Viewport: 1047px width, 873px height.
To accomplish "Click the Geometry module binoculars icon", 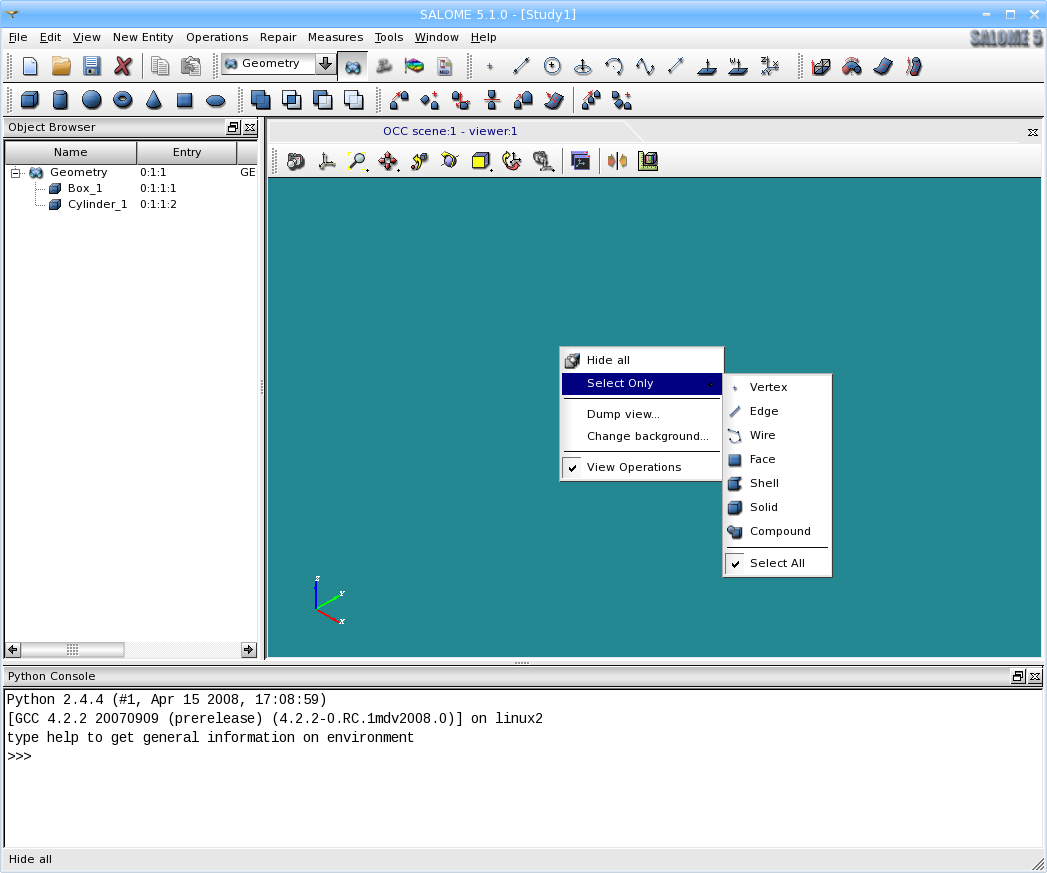I will pos(353,65).
